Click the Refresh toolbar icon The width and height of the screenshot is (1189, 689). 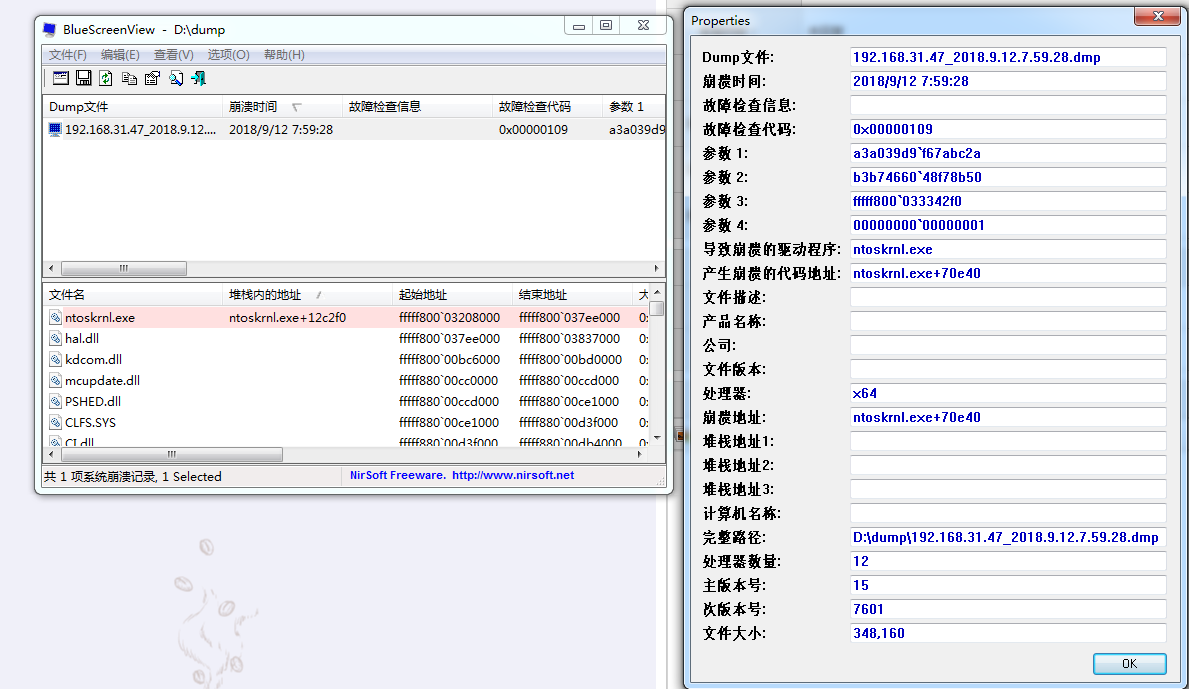pos(105,78)
